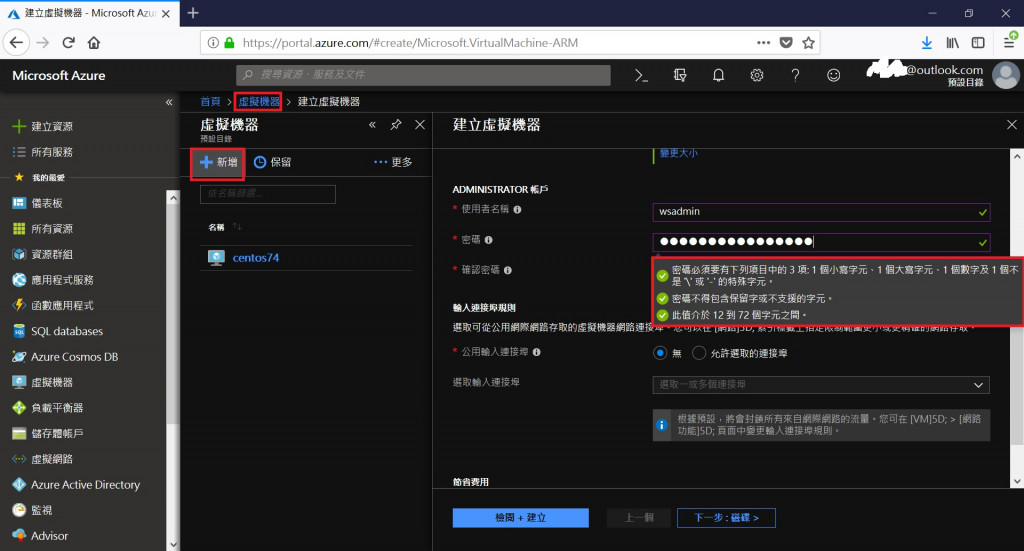Viewport: 1024px width, 551px height.
Task: Open portal settings gear
Action: (x=757, y=76)
